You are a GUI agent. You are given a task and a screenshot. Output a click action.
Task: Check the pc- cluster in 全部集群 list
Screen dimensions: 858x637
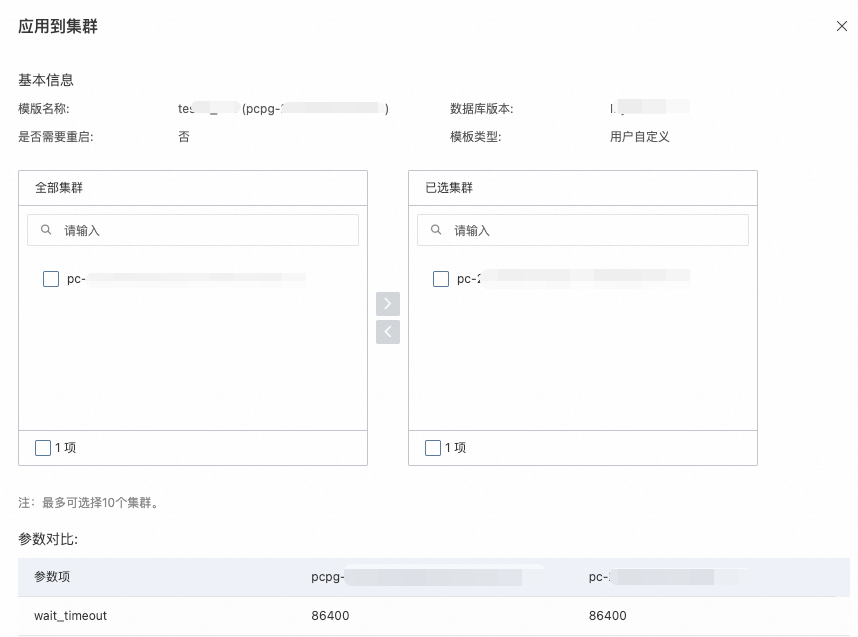51,279
